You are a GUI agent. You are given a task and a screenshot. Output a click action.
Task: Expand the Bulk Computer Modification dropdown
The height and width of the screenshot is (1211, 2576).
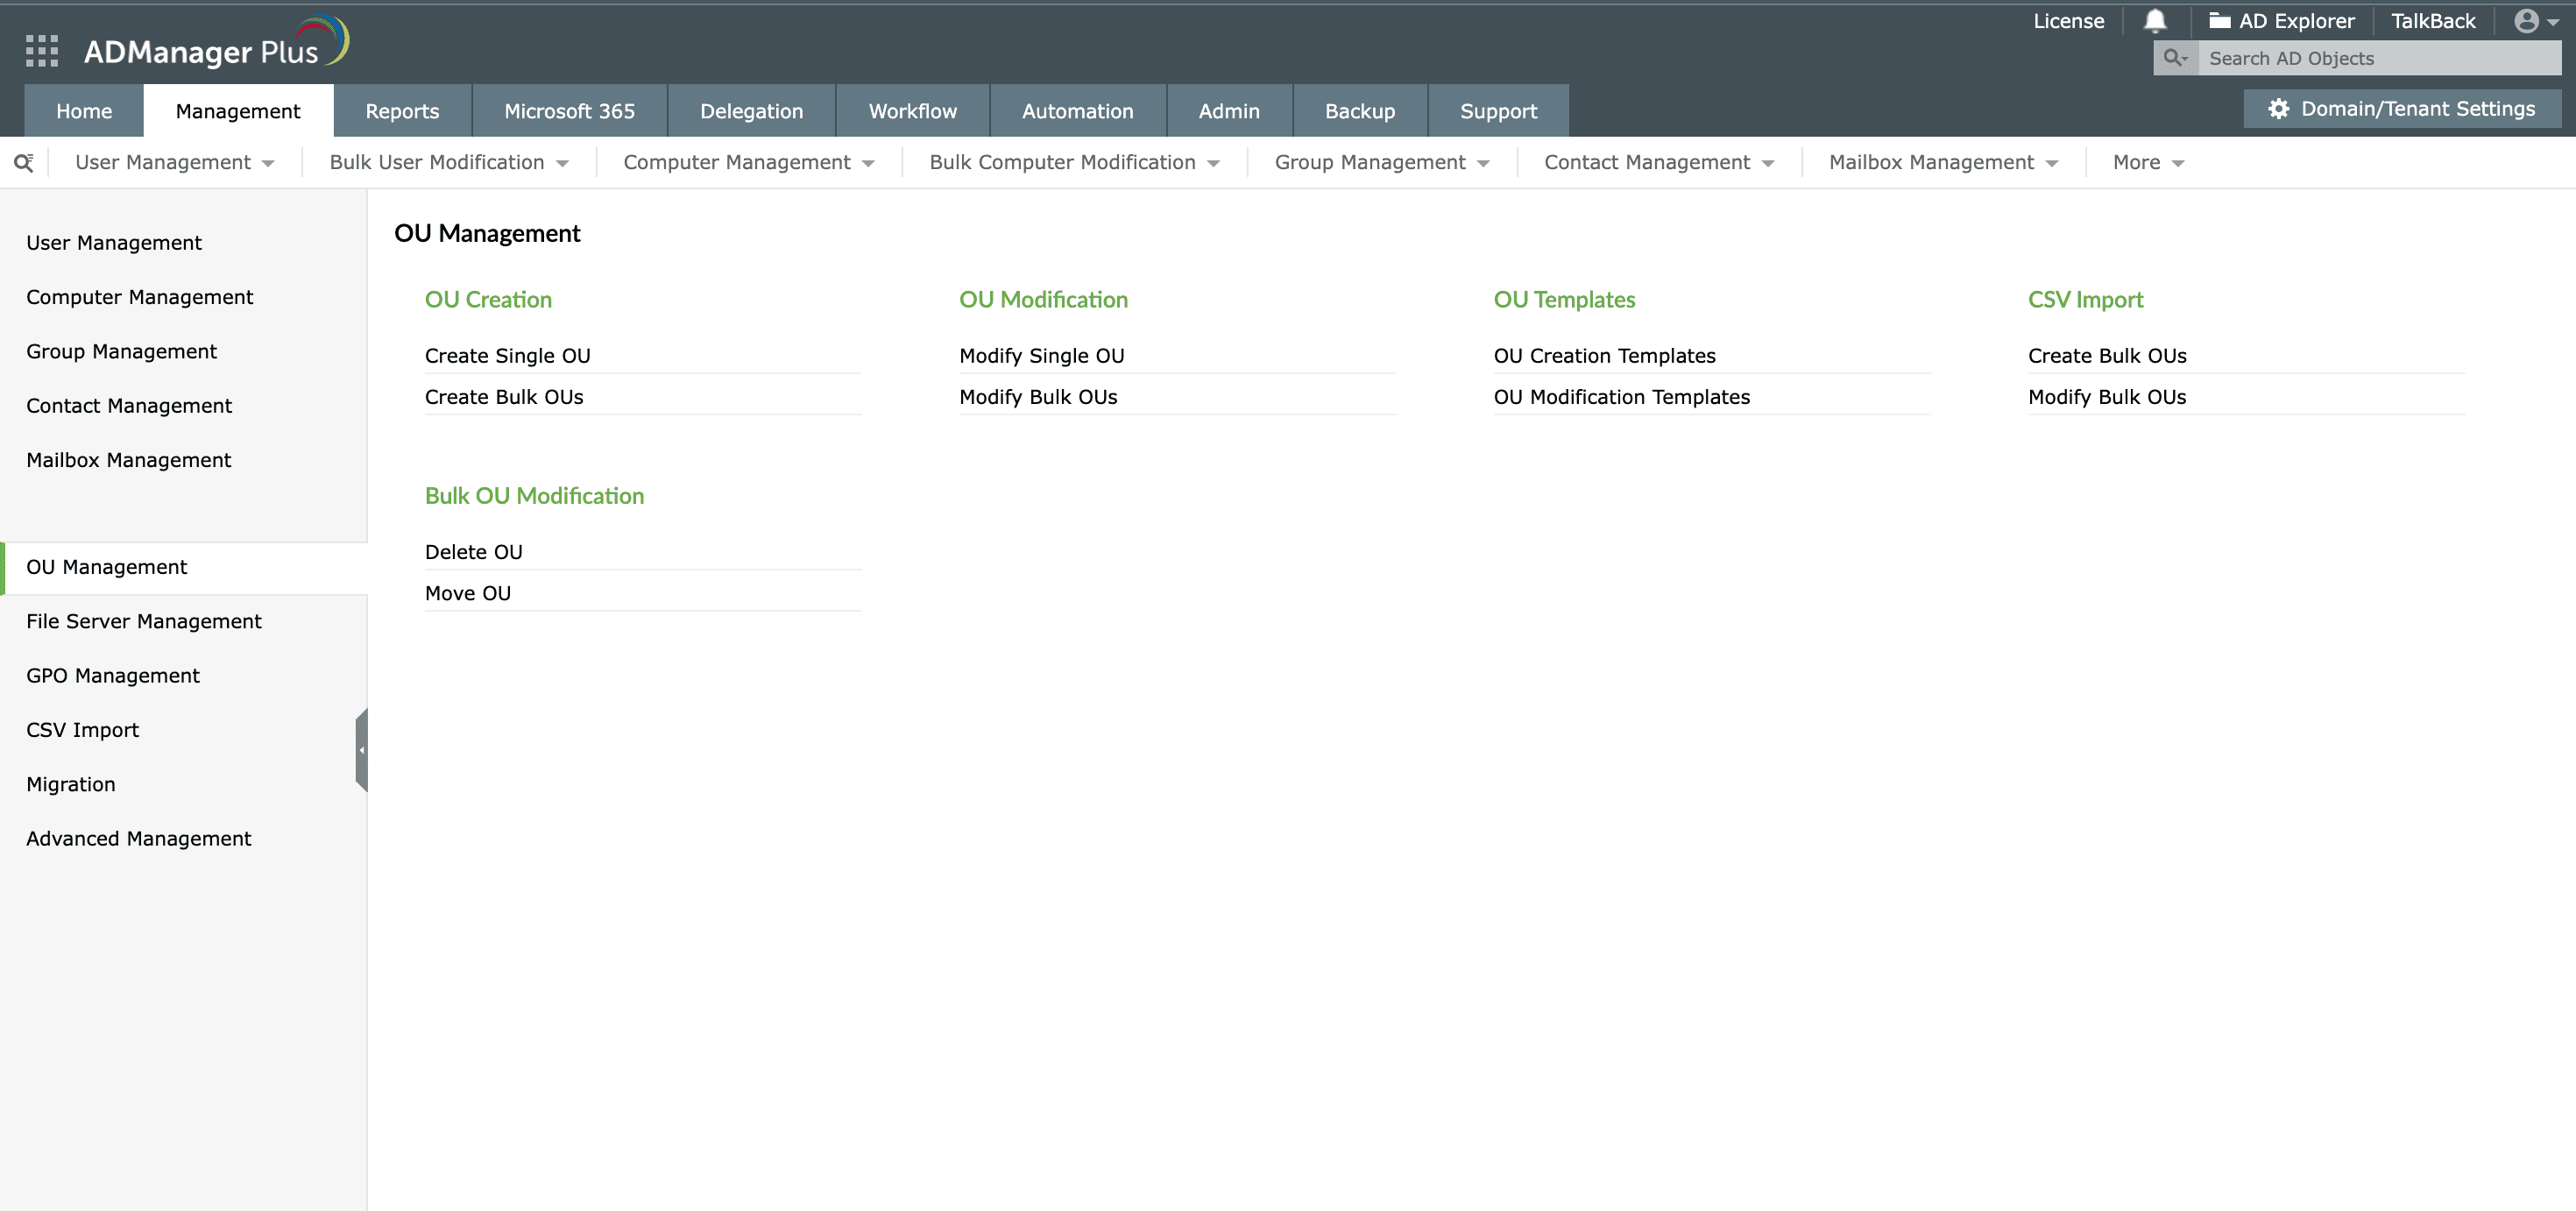1073,163
